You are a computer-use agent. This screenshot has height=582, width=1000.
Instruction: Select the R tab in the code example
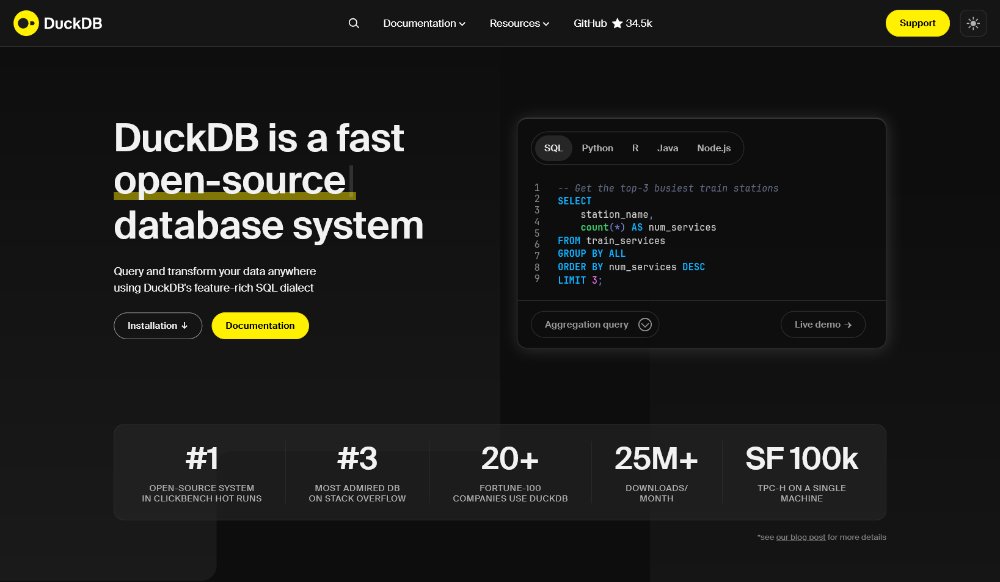point(635,147)
